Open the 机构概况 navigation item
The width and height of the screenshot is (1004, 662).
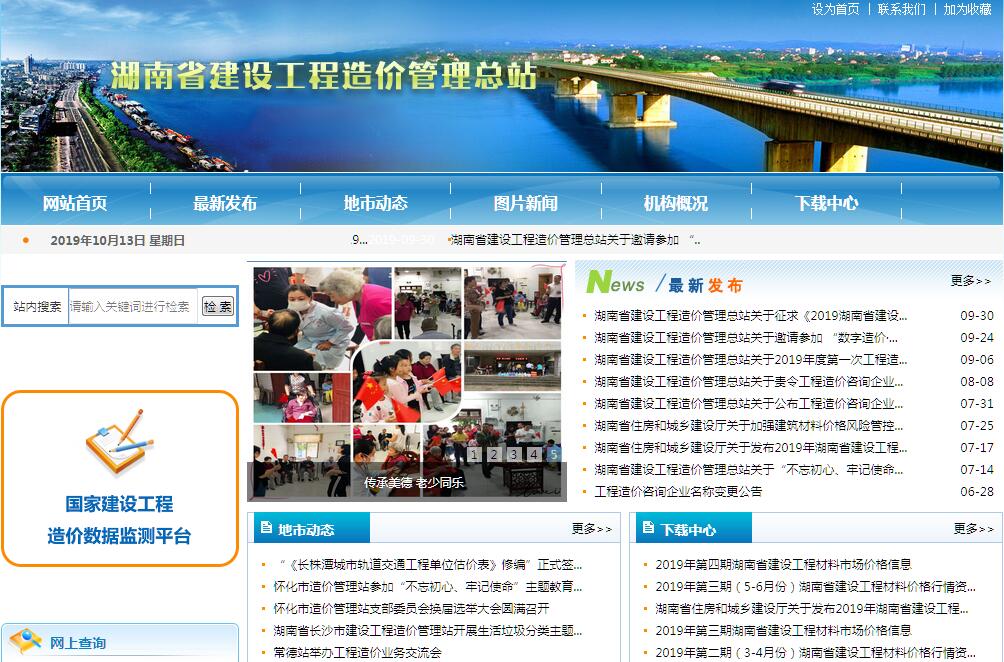click(676, 203)
